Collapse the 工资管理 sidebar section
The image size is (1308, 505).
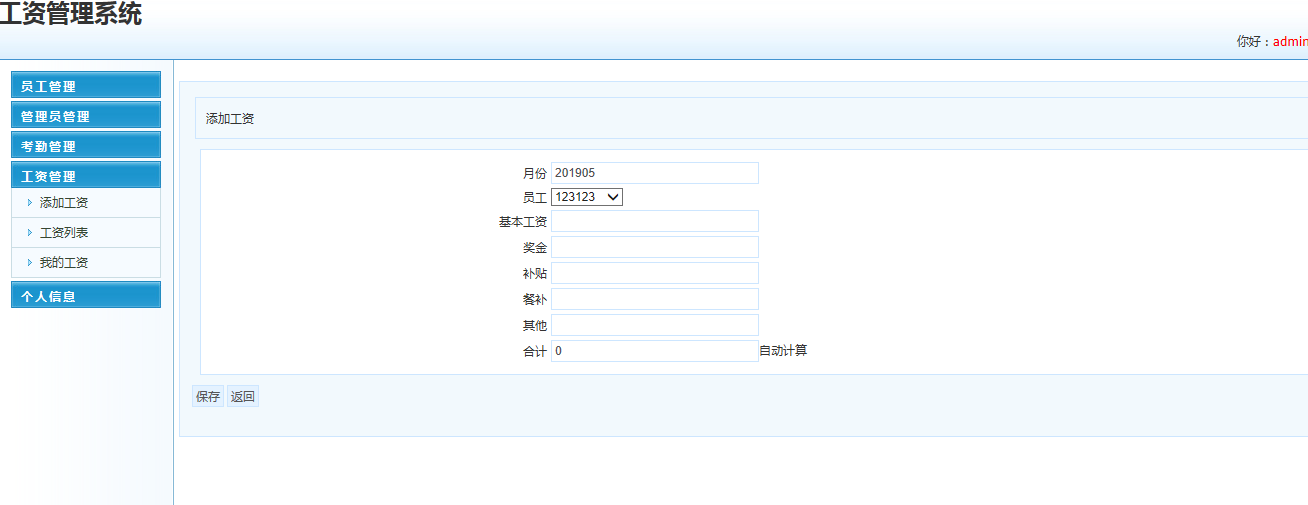pyautogui.click(x=86, y=176)
